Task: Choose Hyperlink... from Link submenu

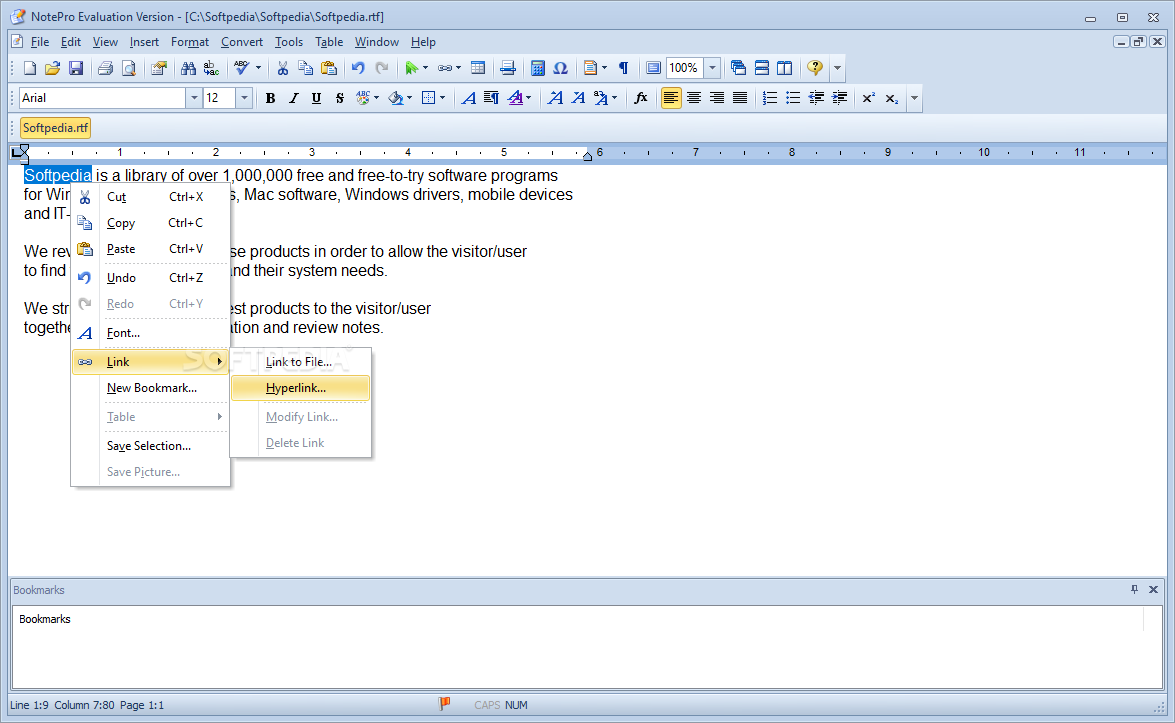Action: [300, 388]
